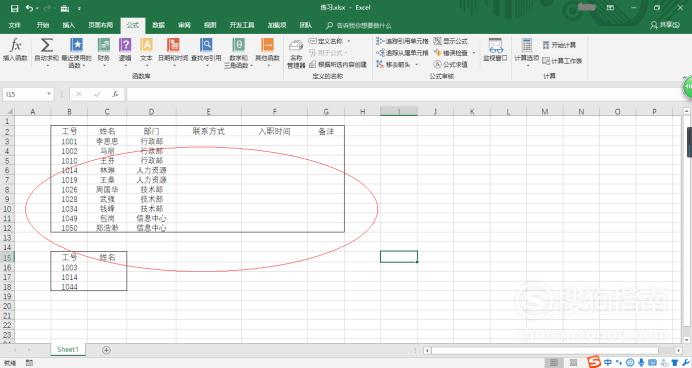Switch to the View (视图) tab

[x=210, y=25]
